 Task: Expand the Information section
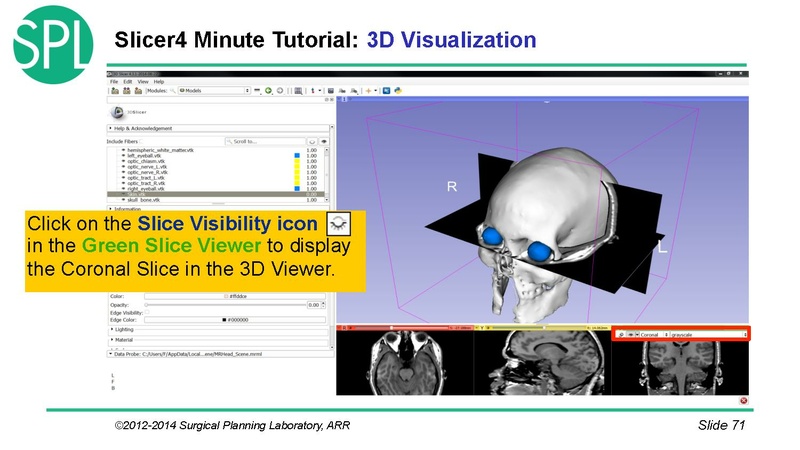pyautogui.click(x=218, y=209)
